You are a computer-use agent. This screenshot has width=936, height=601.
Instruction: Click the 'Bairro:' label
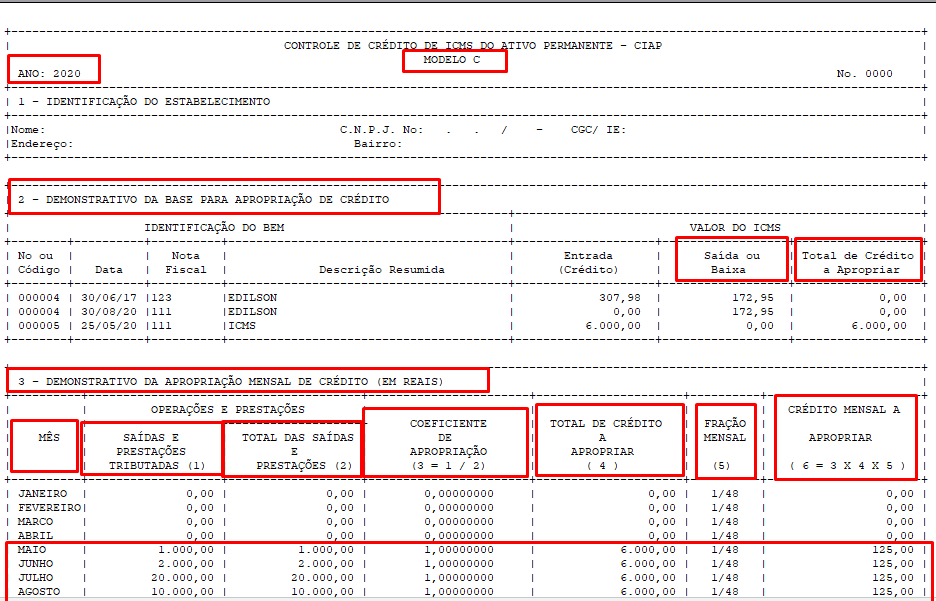click(378, 144)
